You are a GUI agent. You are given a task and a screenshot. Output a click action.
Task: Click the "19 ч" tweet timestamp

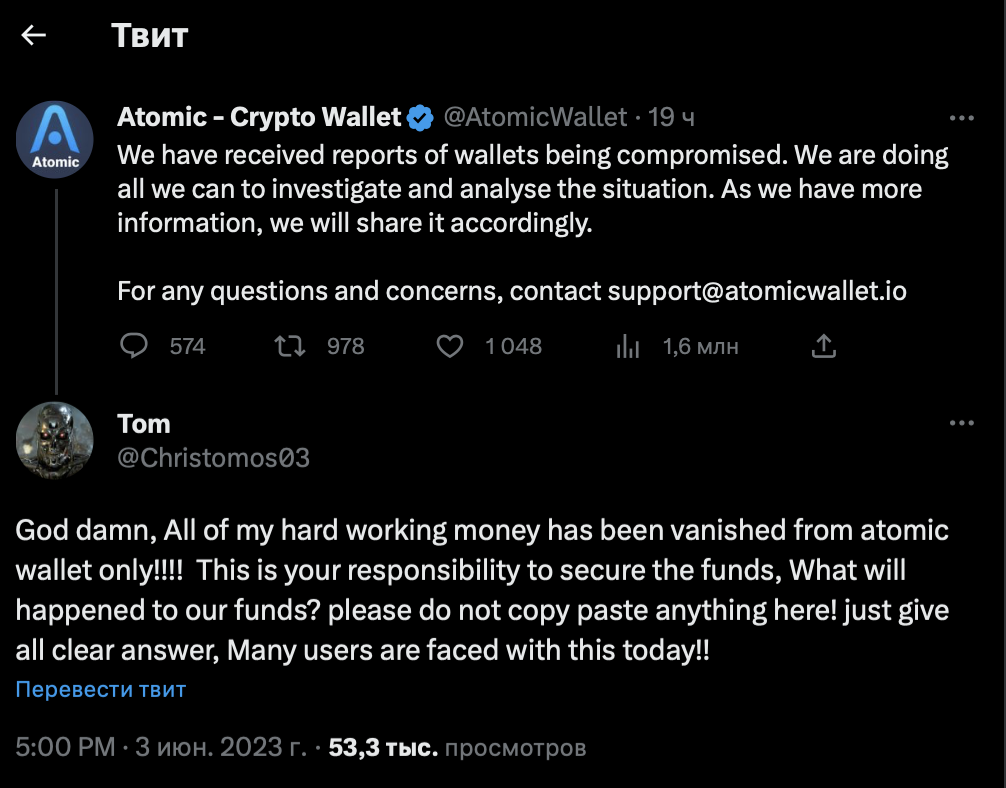(671, 118)
